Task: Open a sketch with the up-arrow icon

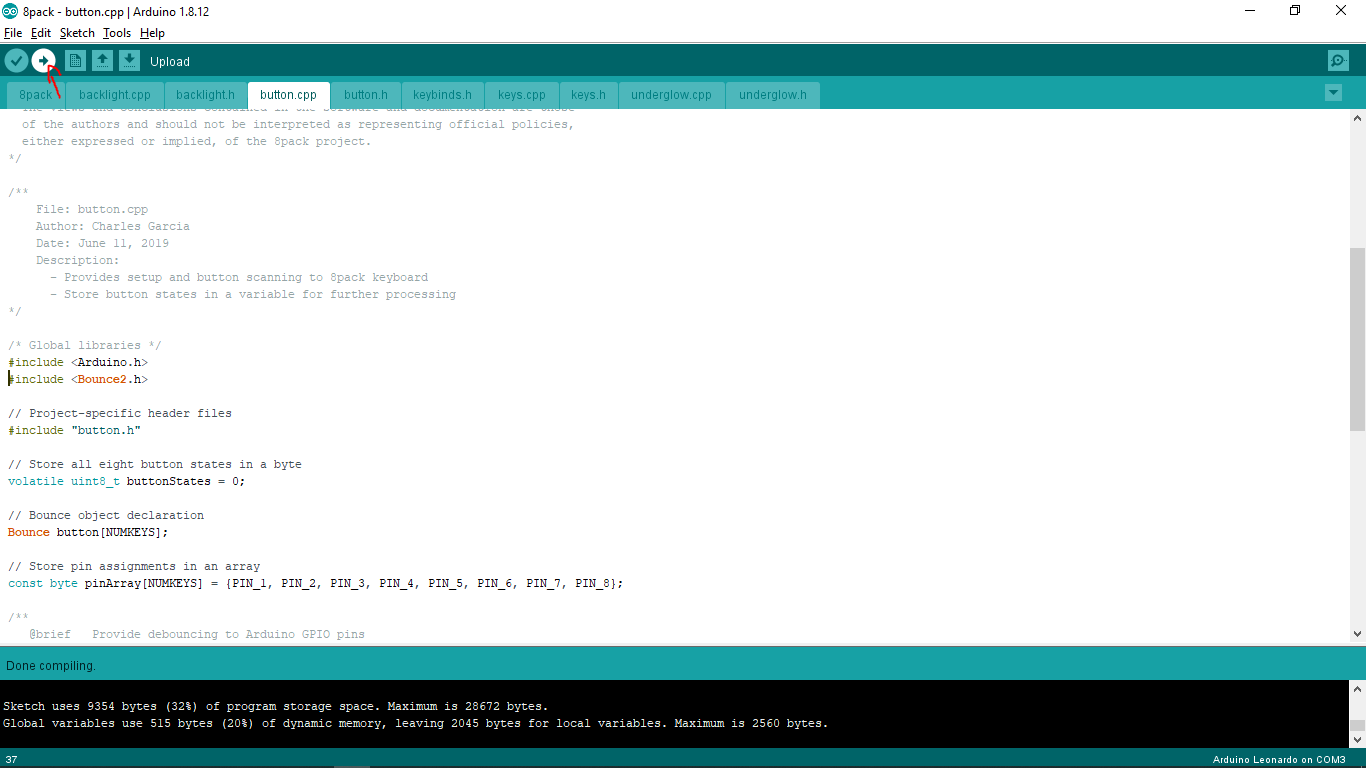Action: click(x=102, y=61)
